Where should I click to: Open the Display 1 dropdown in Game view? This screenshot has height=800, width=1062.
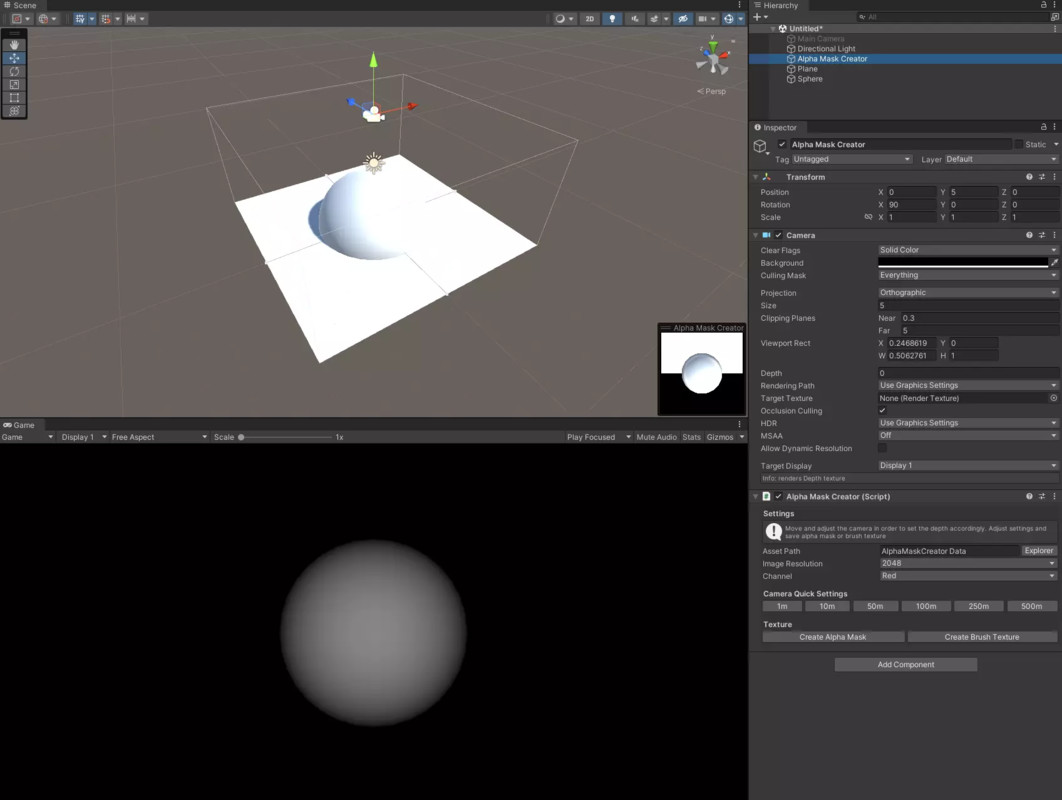[x=83, y=437]
